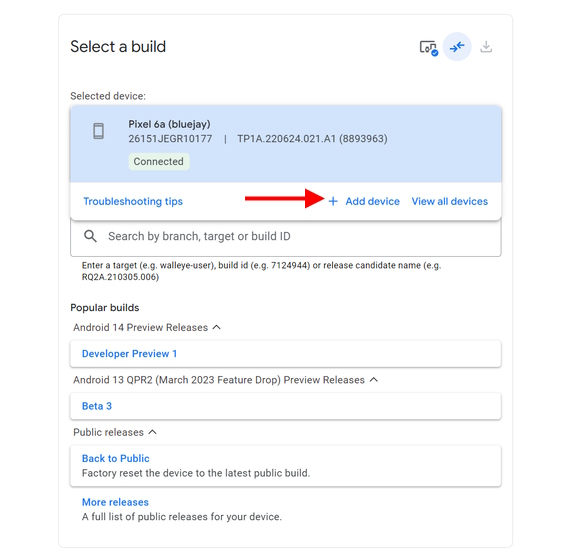This screenshot has width=577, height=560.
Task: Click the Popular builds heading
Action: click(105, 308)
